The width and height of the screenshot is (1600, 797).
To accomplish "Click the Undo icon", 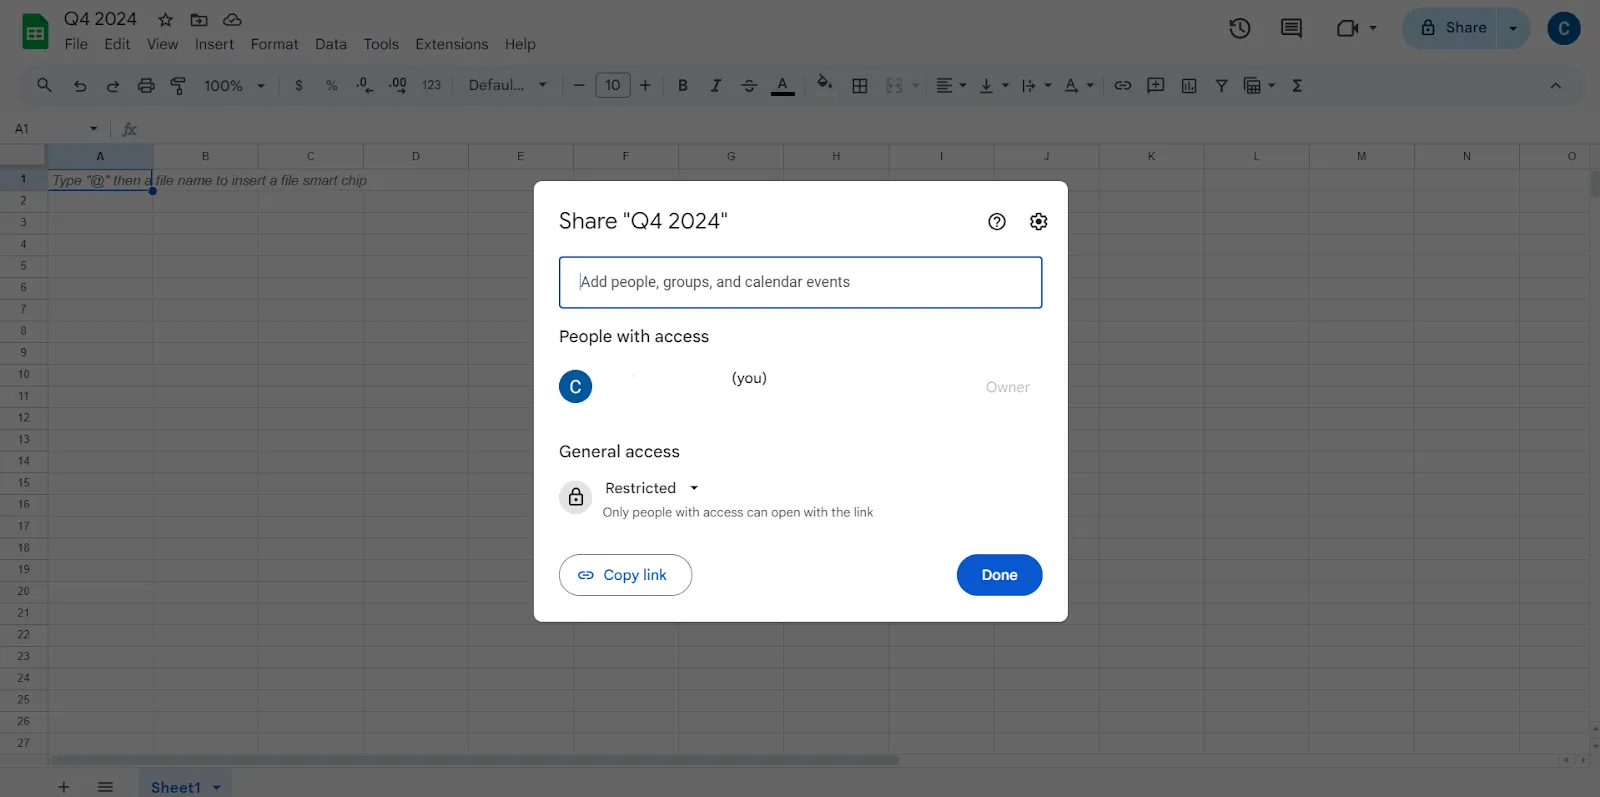I will 80,86.
